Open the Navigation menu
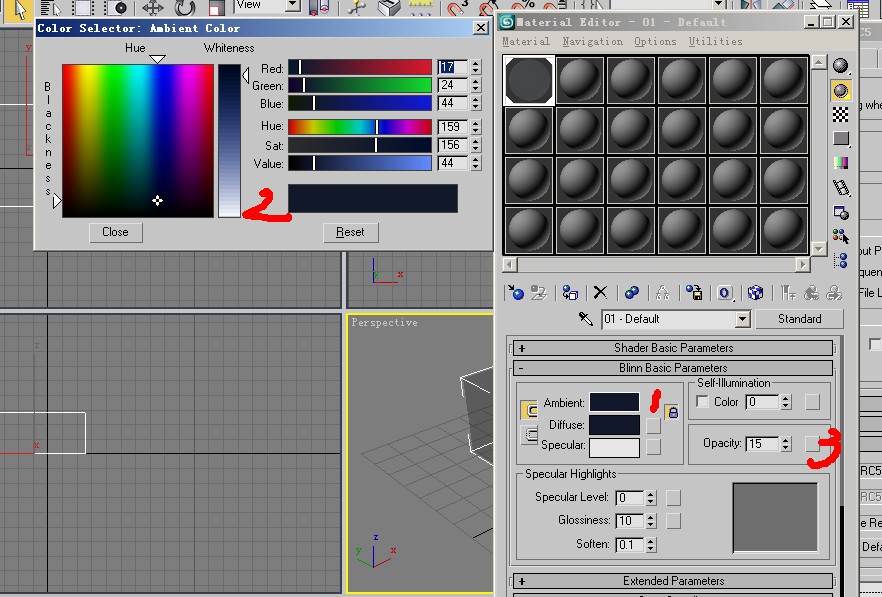Viewport: 882px width, 597px height. (593, 41)
